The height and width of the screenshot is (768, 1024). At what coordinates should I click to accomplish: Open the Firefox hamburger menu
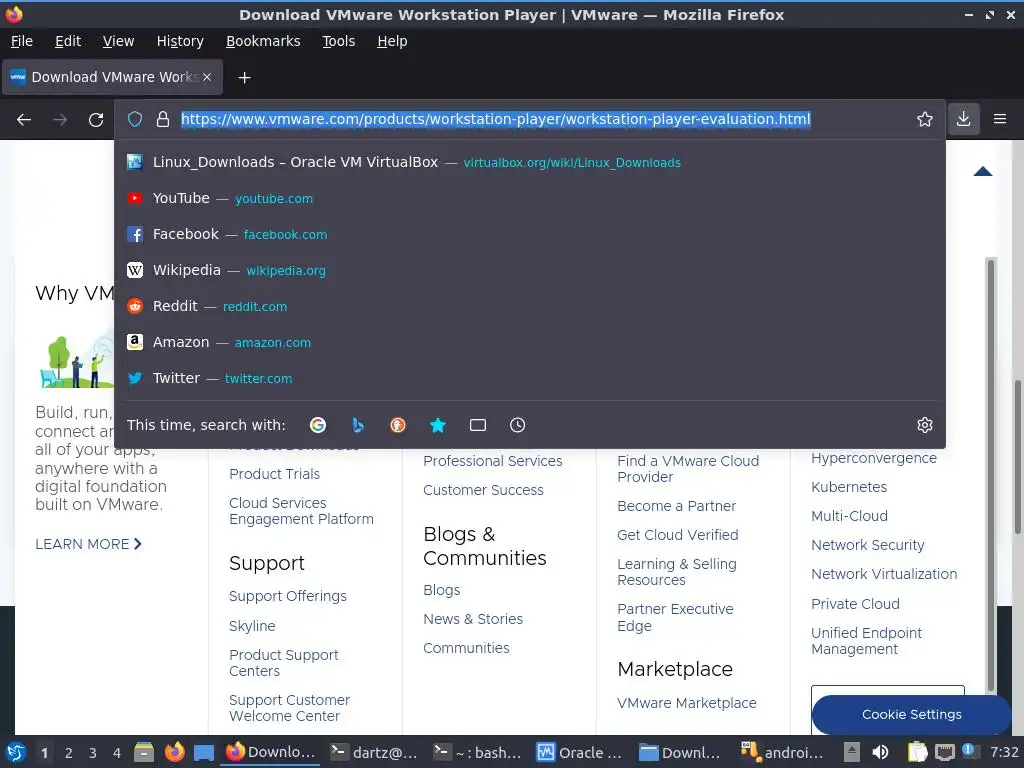click(1000, 119)
